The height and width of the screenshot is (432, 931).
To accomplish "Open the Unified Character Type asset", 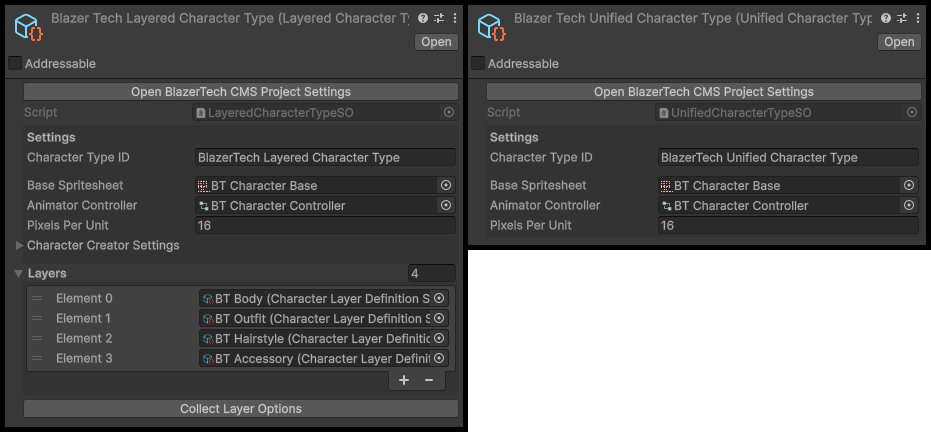I will 900,42.
